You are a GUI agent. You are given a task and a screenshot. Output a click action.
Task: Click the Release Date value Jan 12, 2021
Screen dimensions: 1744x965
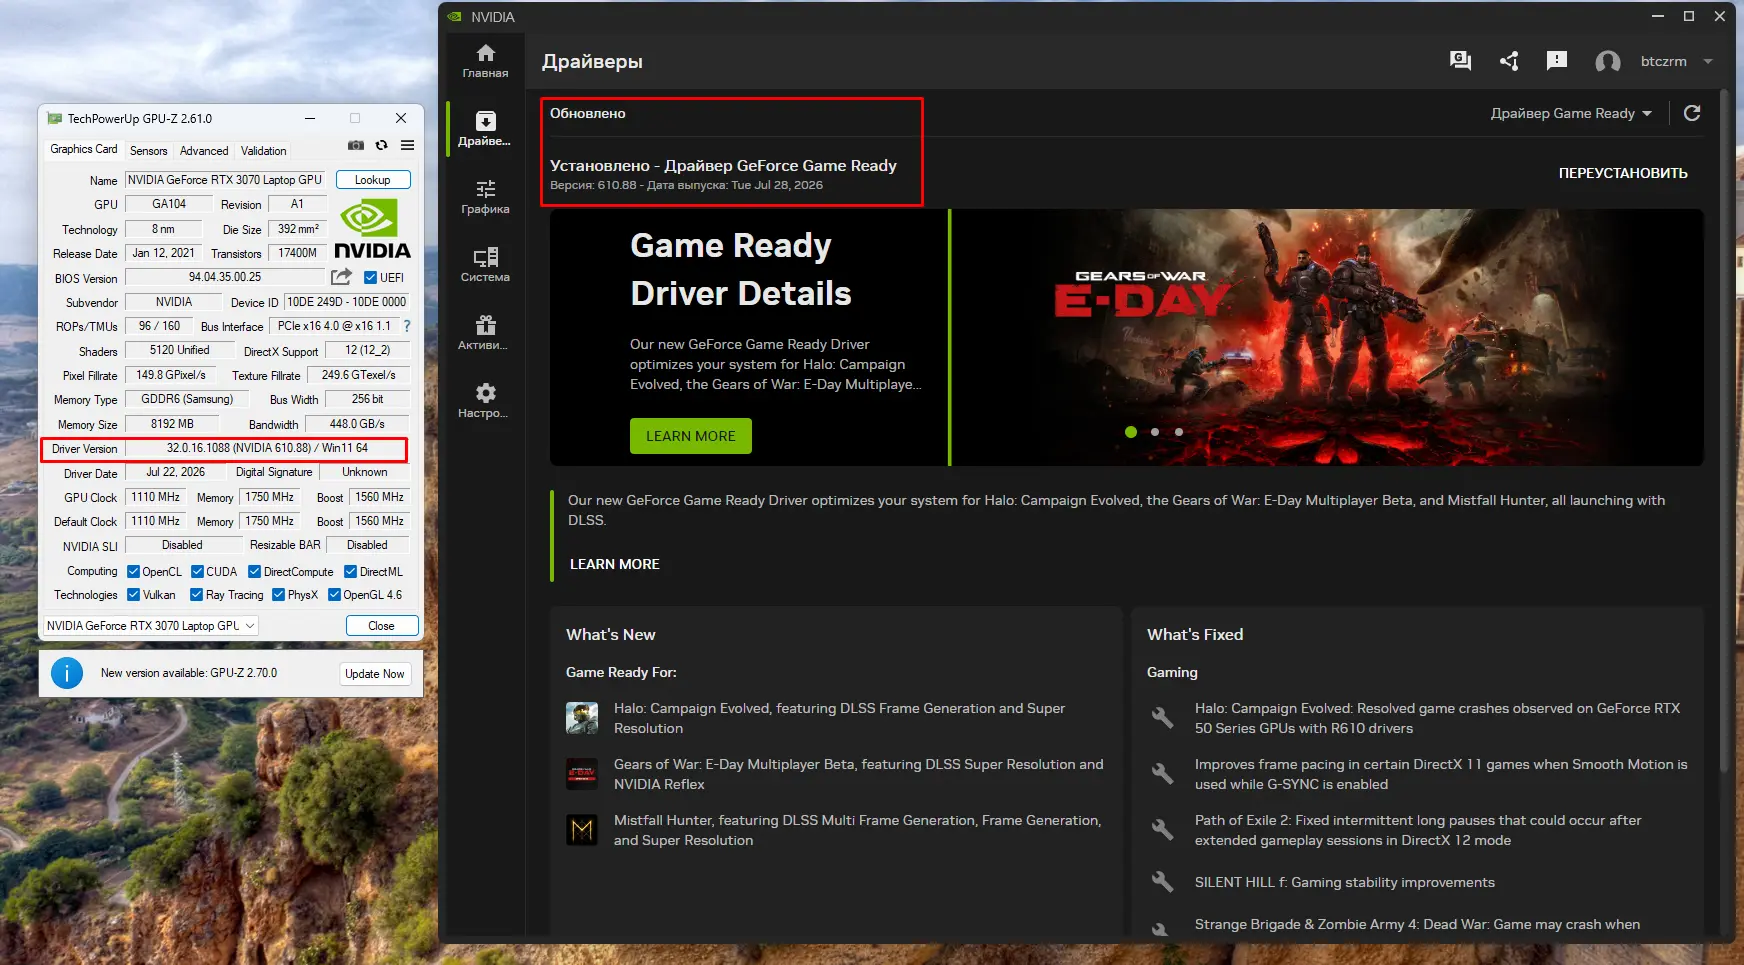click(163, 253)
